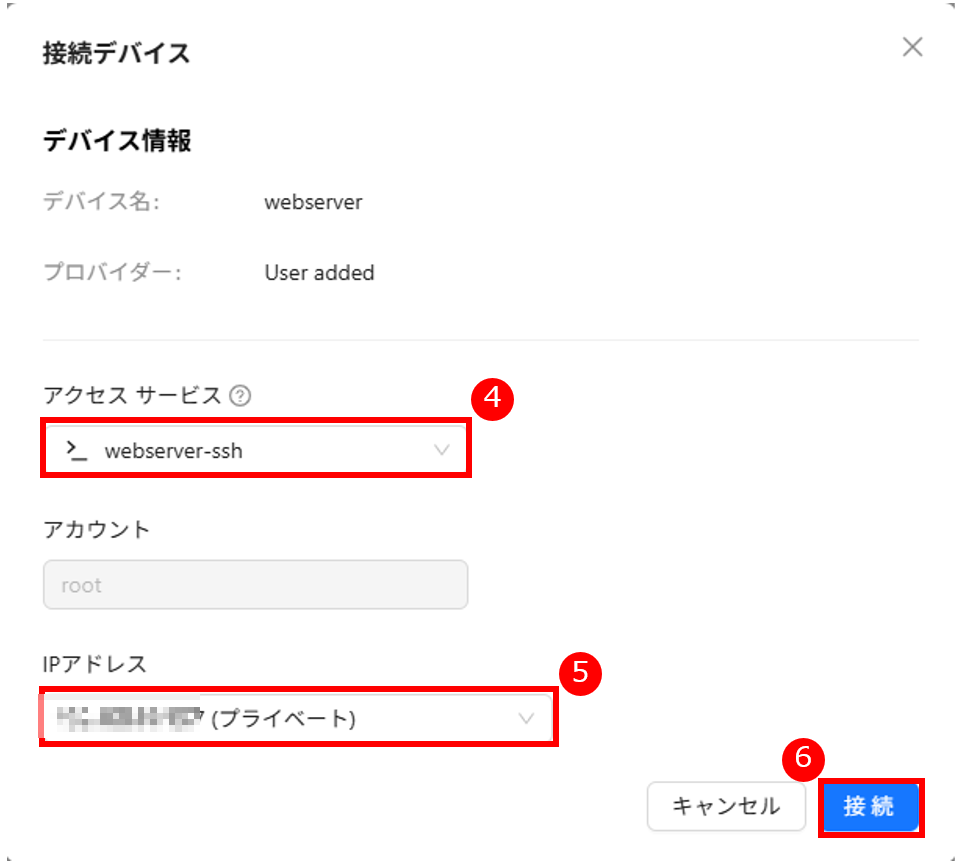This screenshot has height=863, width=957.
Task: Click the red number 6 marker
Action: [802, 759]
